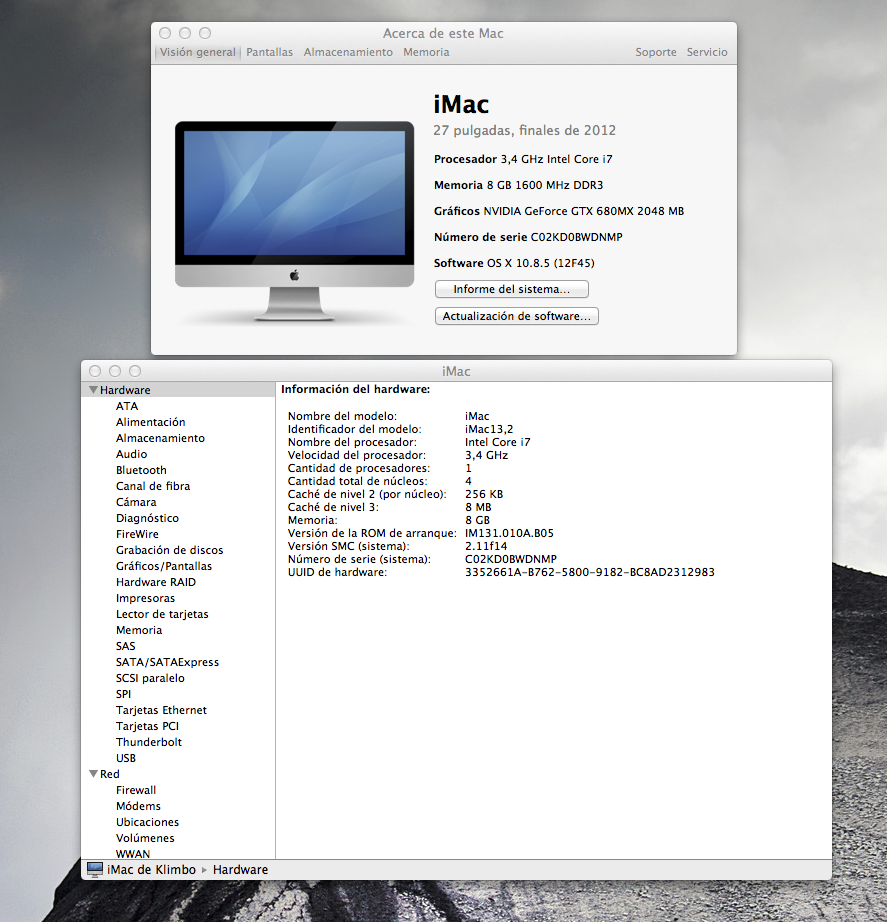The image size is (887, 922).
Task: Click the Hardware category row in sidebar
Action: pyautogui.click(x=178, y=390)
